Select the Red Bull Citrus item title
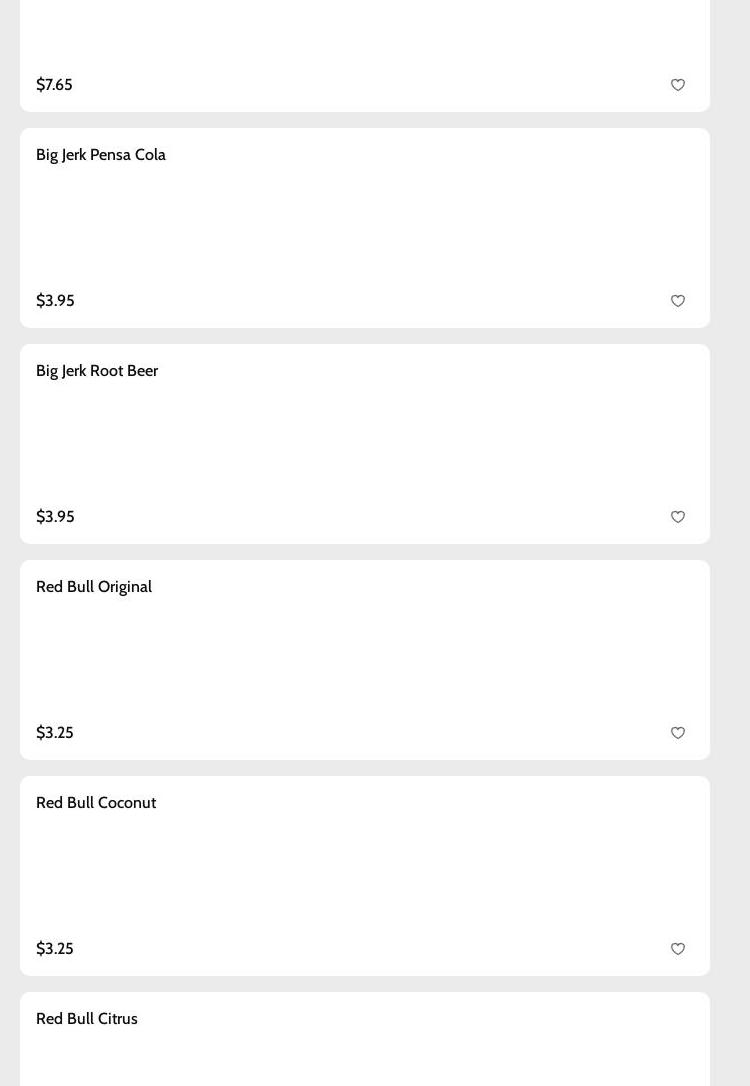This screenshot has height=1086, width=750. [87, 1019]
